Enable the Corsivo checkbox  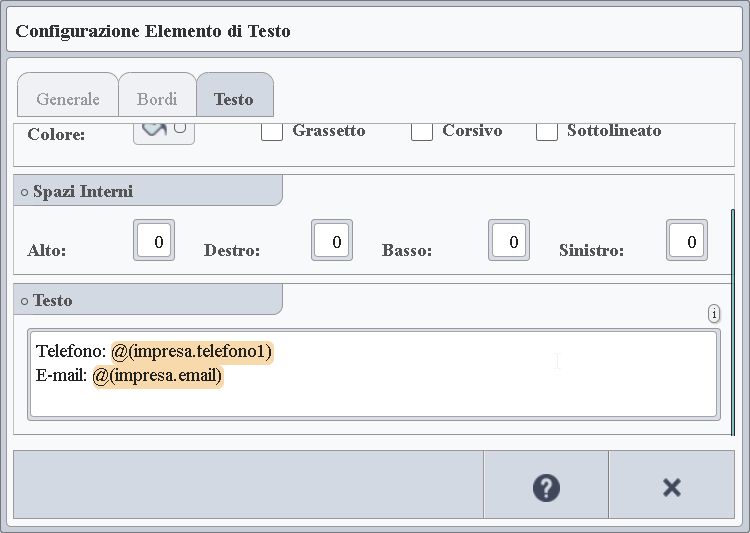tap(422, 132)
